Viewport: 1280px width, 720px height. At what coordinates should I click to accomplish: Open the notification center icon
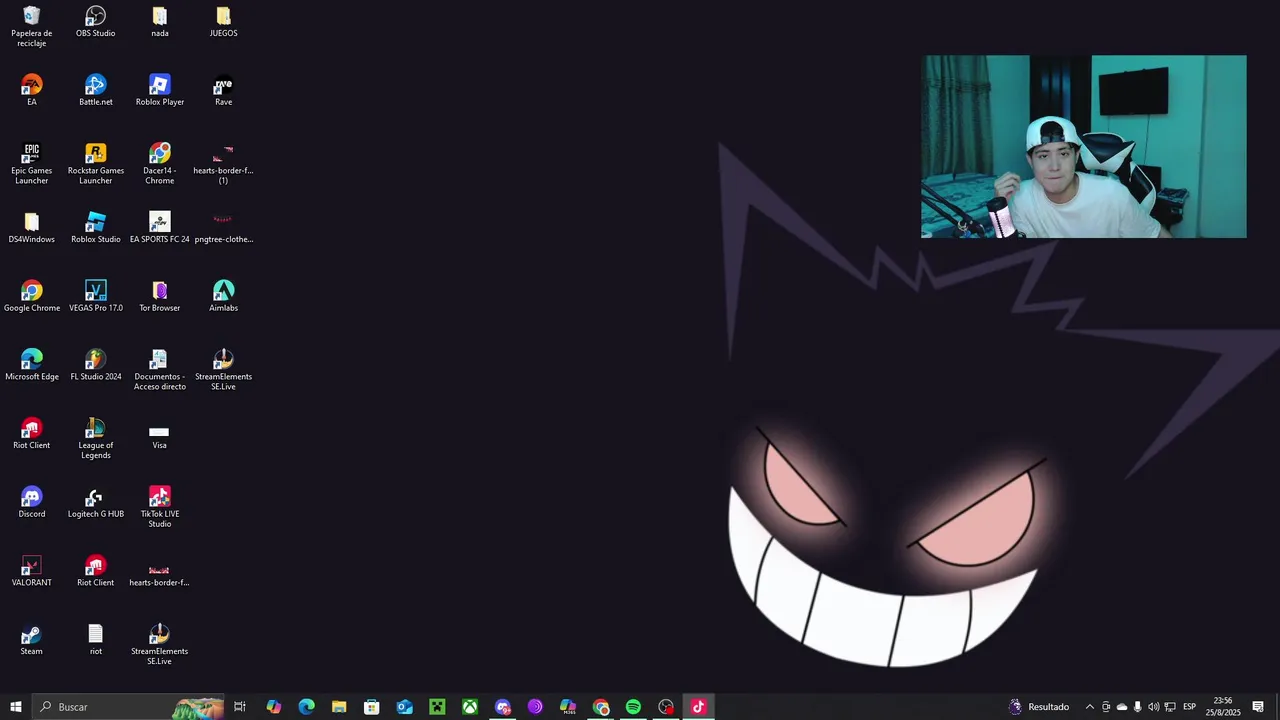click(x=1258, y=707)
